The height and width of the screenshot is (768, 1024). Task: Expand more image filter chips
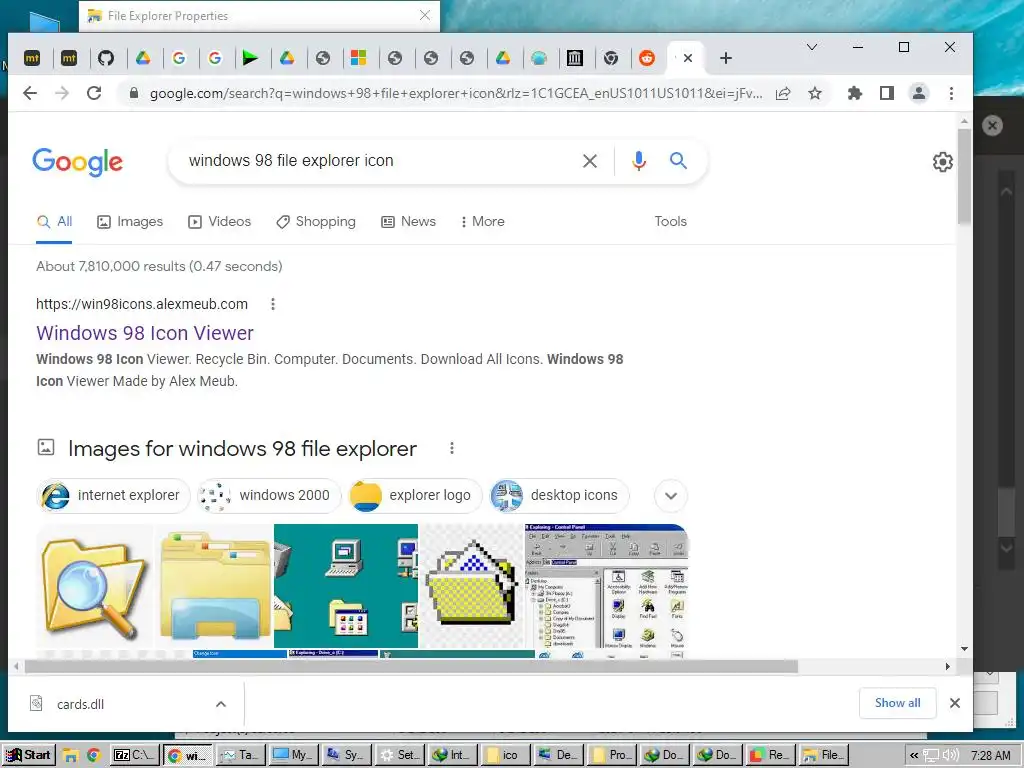coord(671,495)
